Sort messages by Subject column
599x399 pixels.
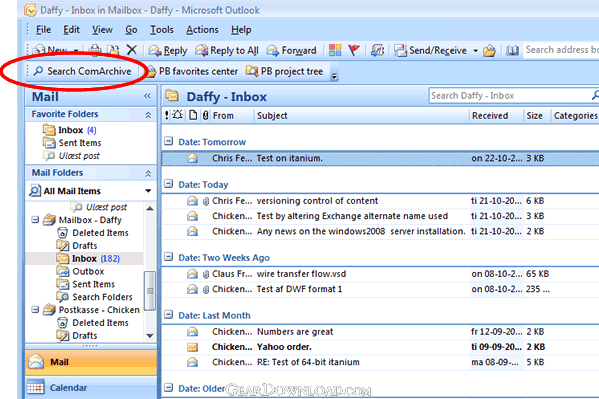click(361, 115)
